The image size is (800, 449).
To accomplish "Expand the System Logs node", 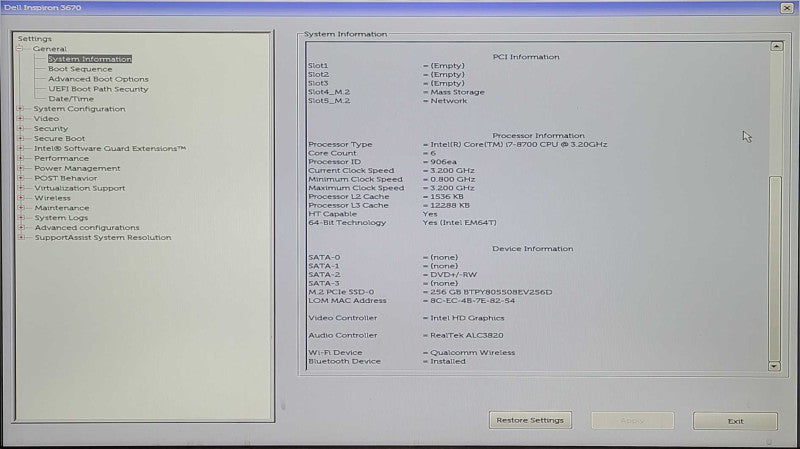I will point(21,218).
